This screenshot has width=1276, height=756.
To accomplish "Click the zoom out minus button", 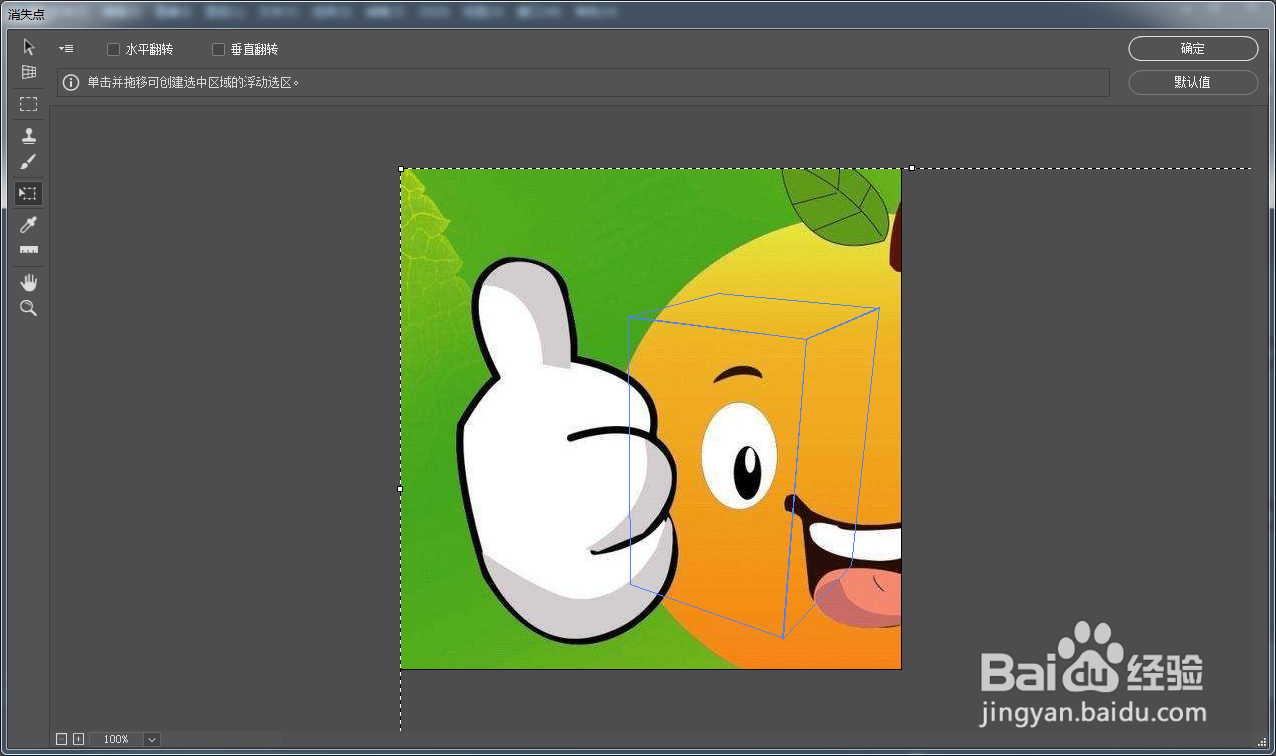I will [x=61, y=739].
